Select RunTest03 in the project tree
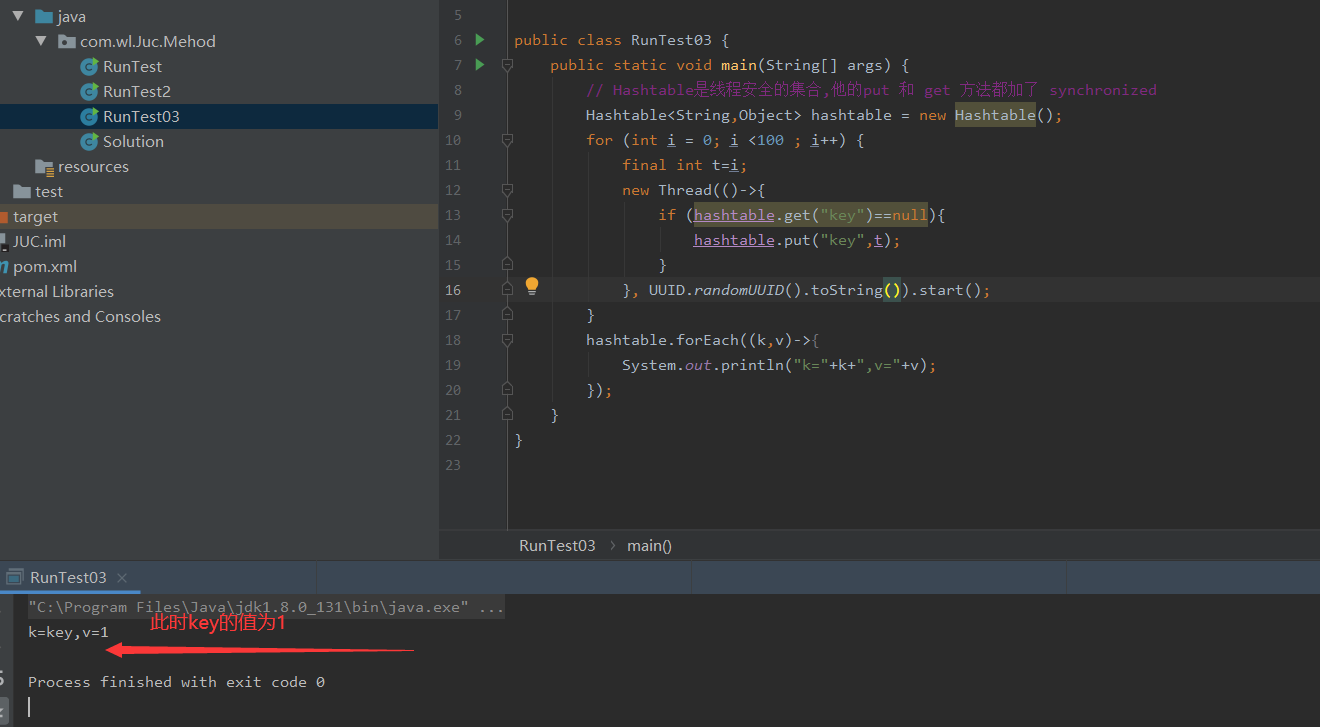1320x727 pixels. click(141, 116)
